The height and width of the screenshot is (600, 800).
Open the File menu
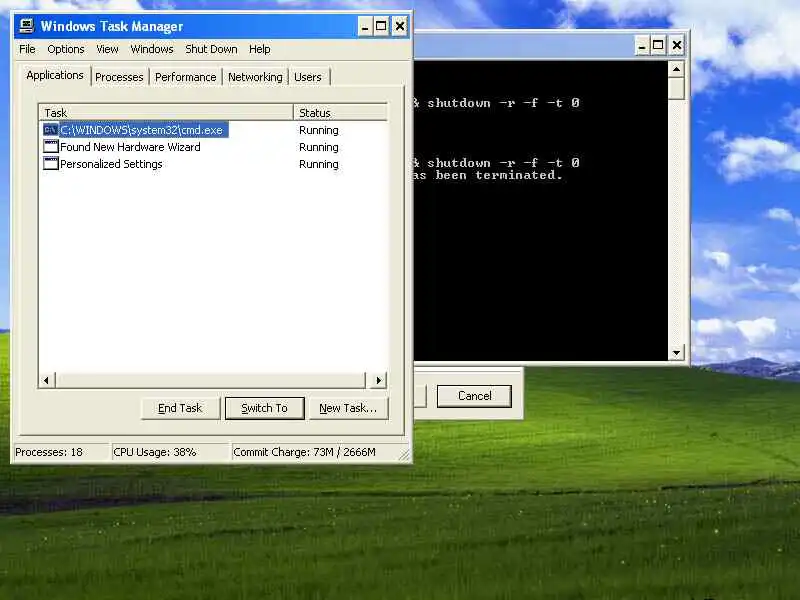click(27, 49)
